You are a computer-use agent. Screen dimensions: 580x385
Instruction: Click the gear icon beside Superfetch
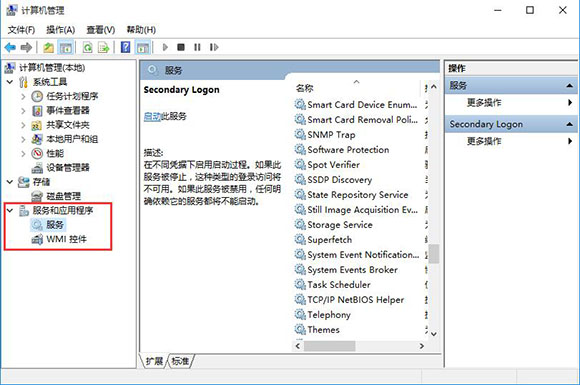coord(300,239)
